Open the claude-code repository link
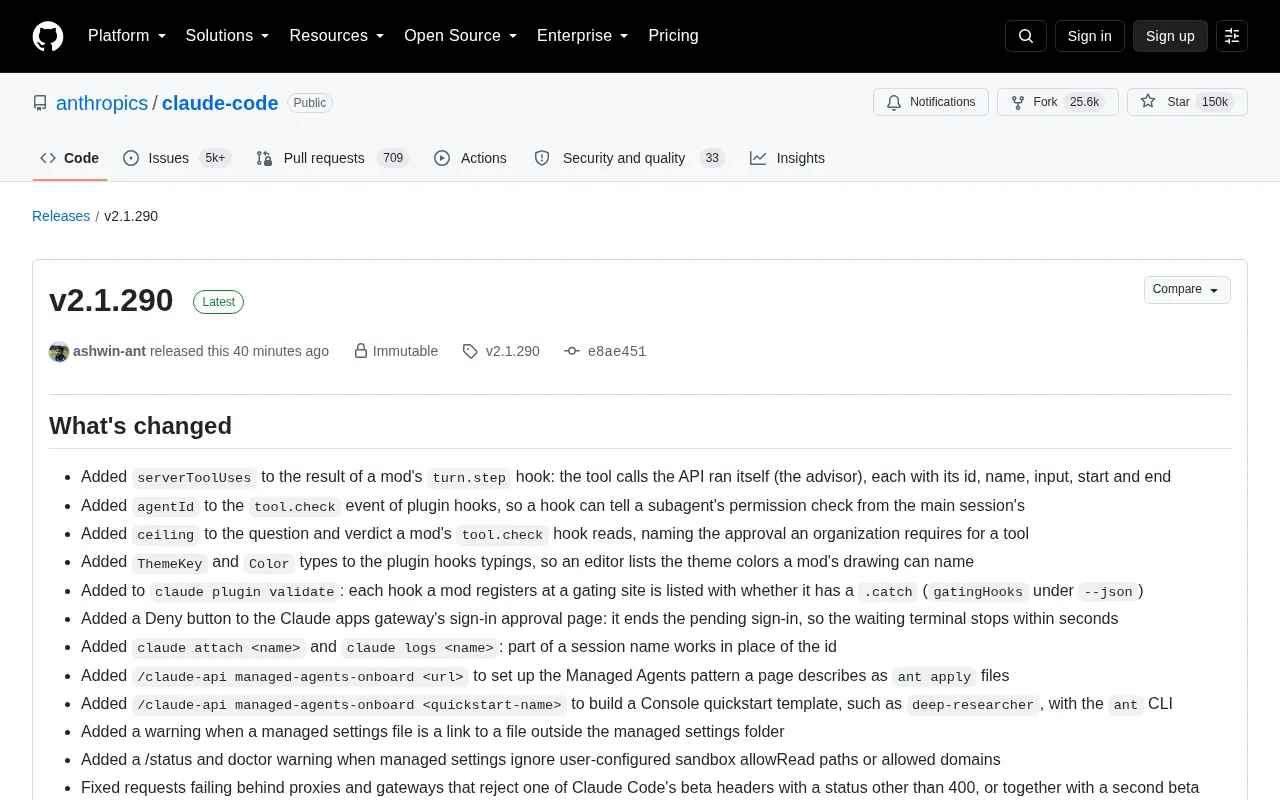The image size is (1280, 800). (220, 103)
